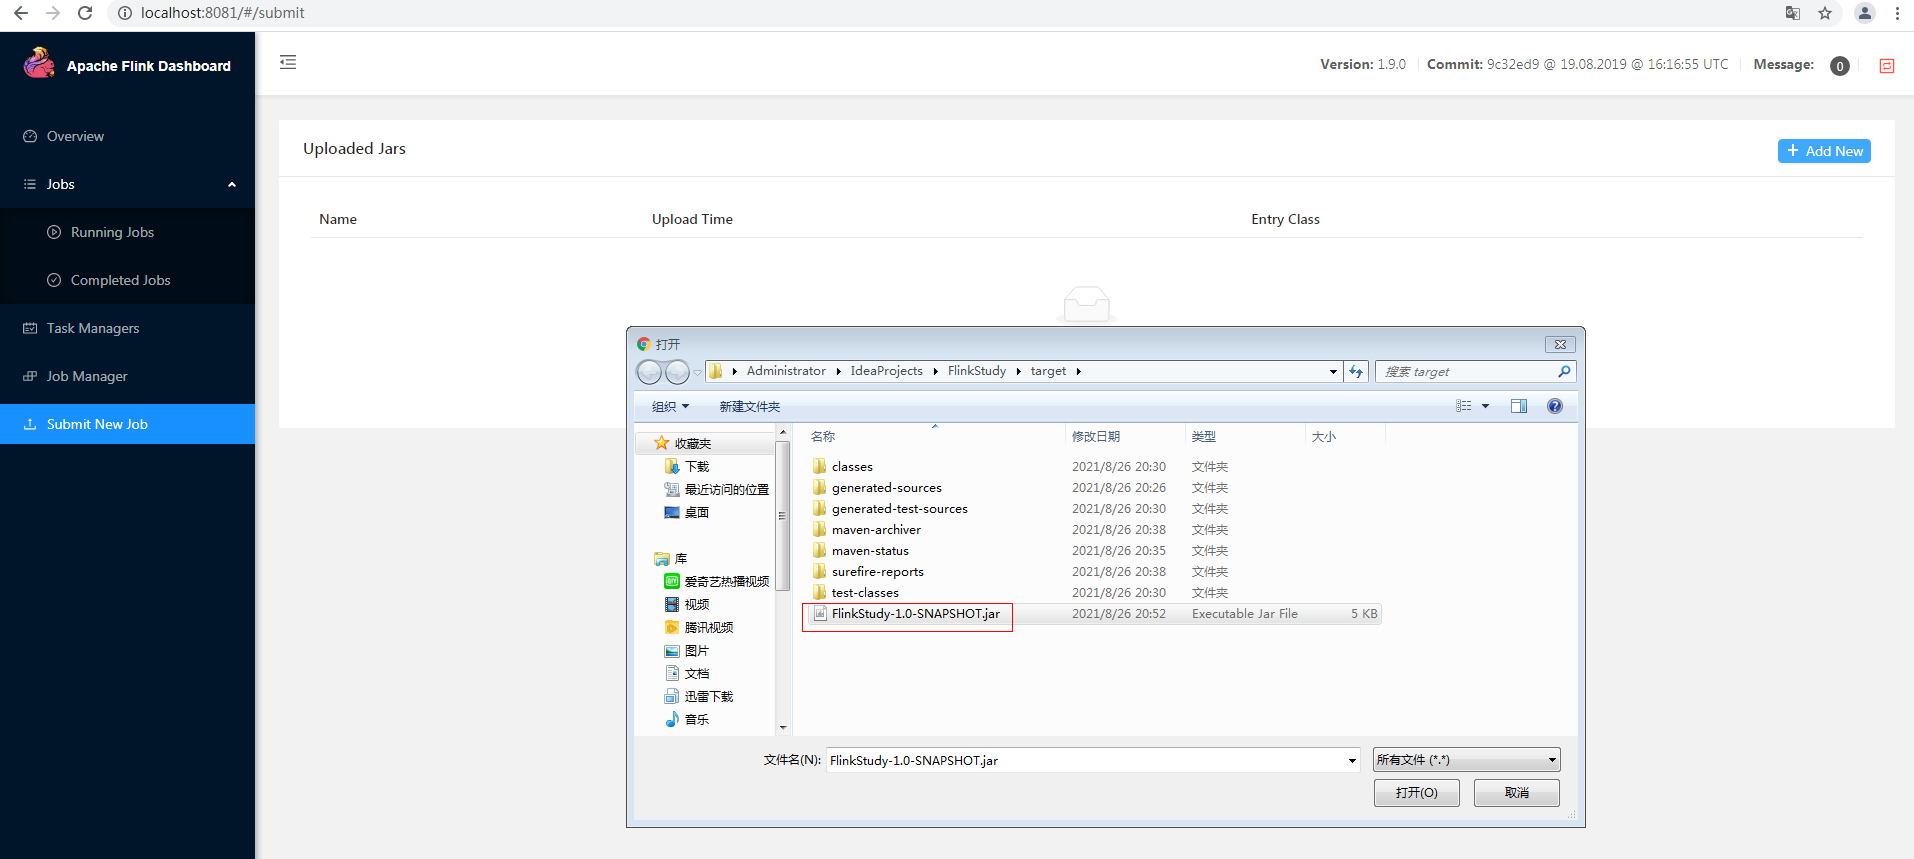Click the 文件名 filename input field

click(x=1085, y=760)
